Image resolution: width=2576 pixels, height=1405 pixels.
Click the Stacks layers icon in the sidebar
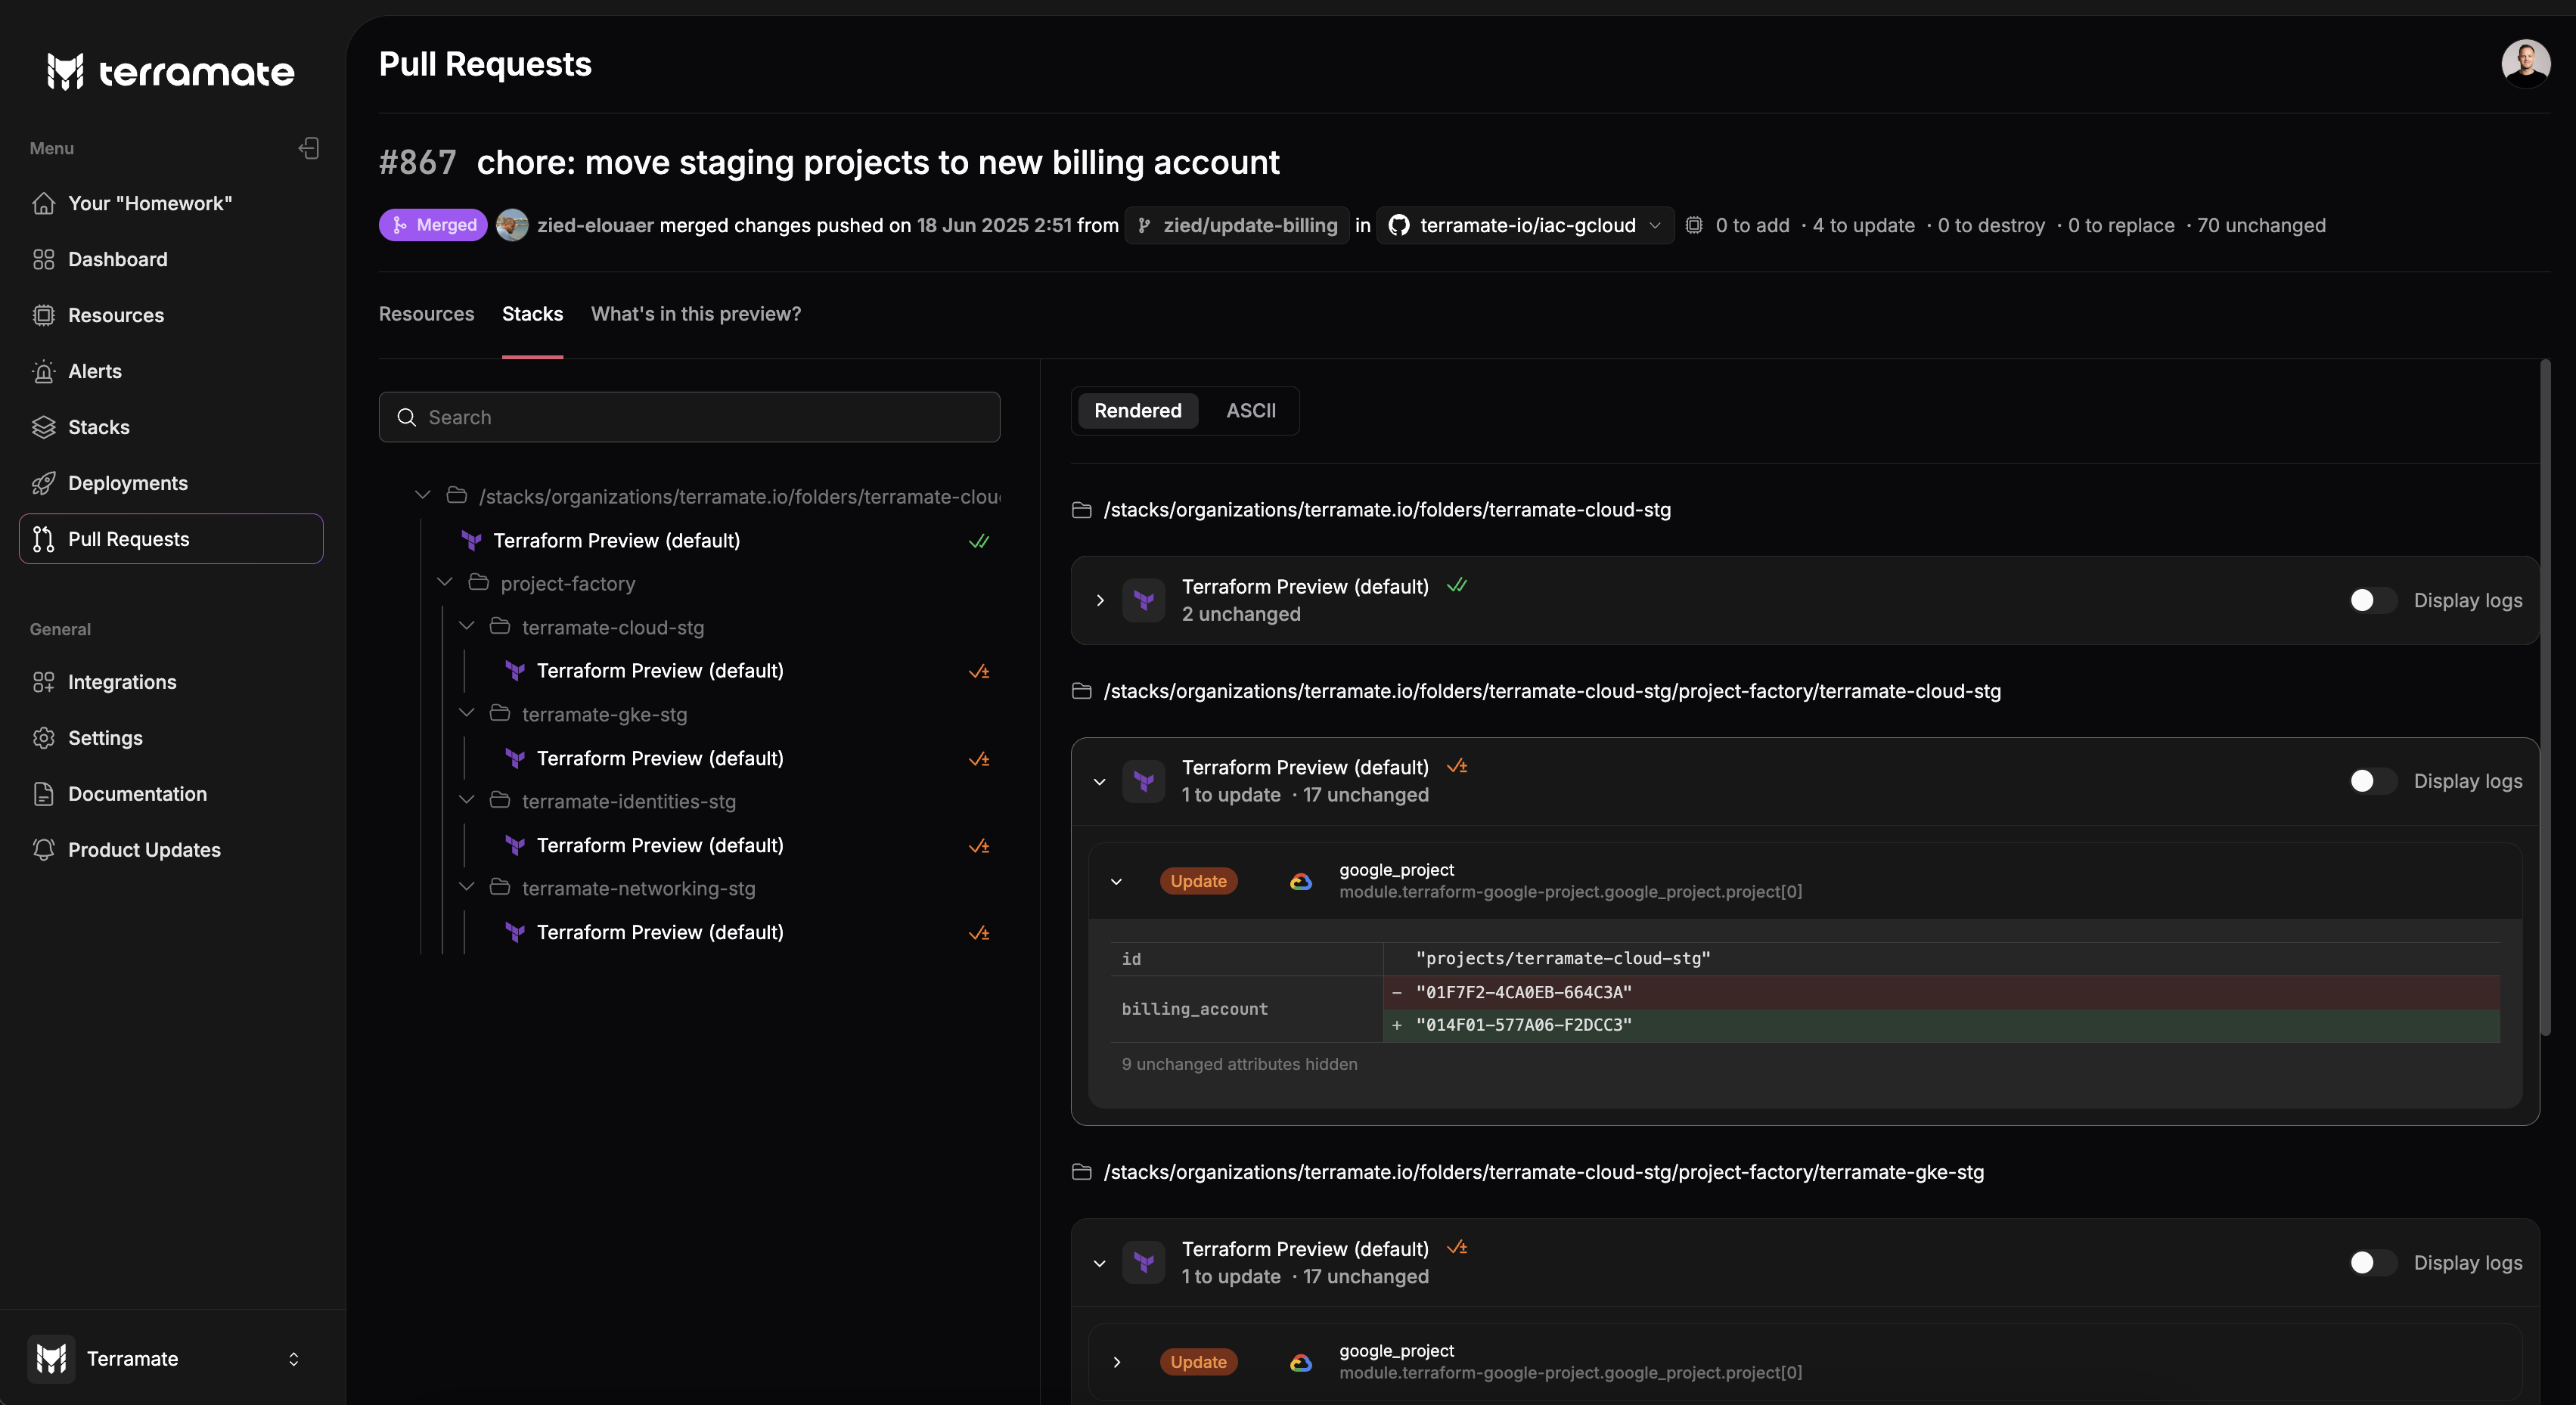(43, 427)
